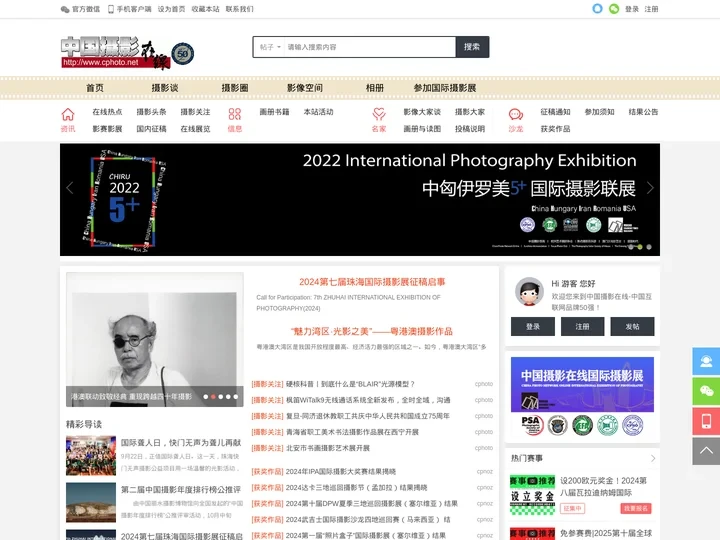Select the last banner carousel dot
Screen dimensions: 720x540
649,247
